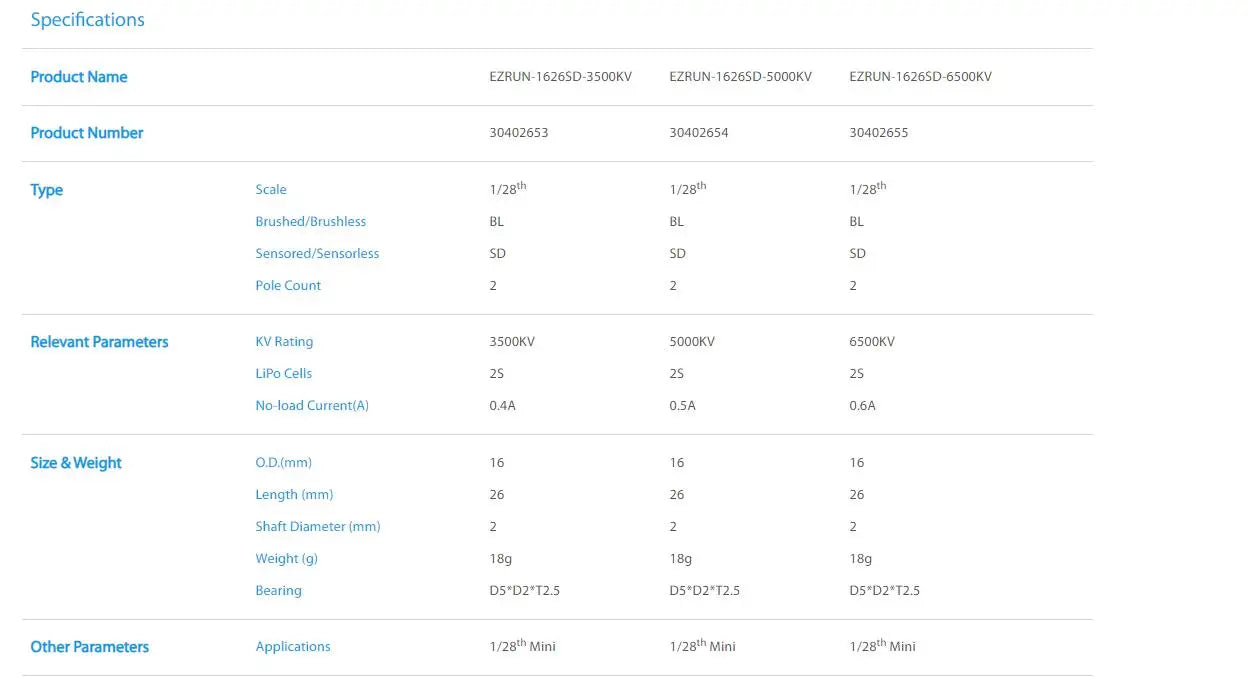
Task: Select the 6500KV model's 1/28th Mini application
Action: (x=882, y=646)
